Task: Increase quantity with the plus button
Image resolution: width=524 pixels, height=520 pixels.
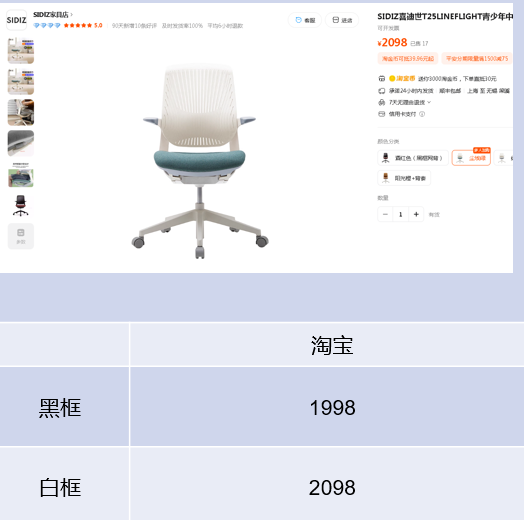Action: pyautogui.click(x=416, y=214)
